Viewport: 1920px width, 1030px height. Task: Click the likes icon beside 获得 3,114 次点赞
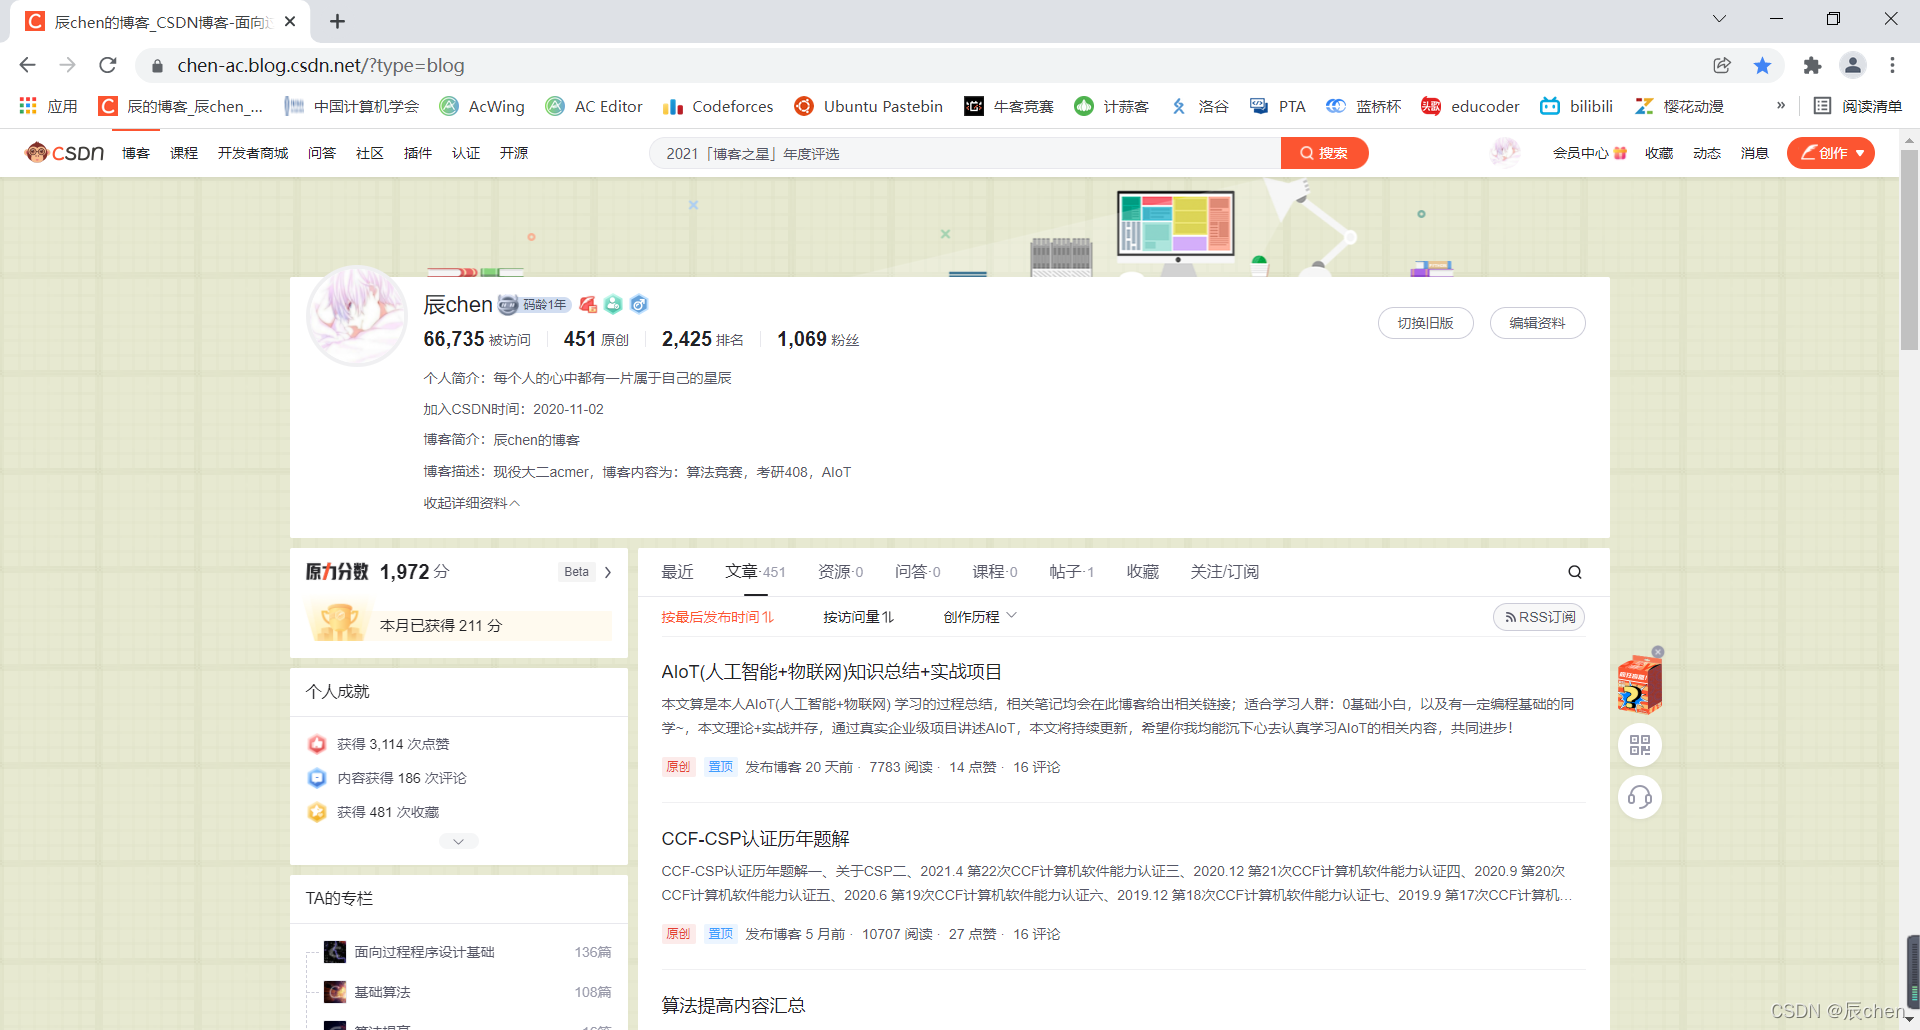(317, 744)
